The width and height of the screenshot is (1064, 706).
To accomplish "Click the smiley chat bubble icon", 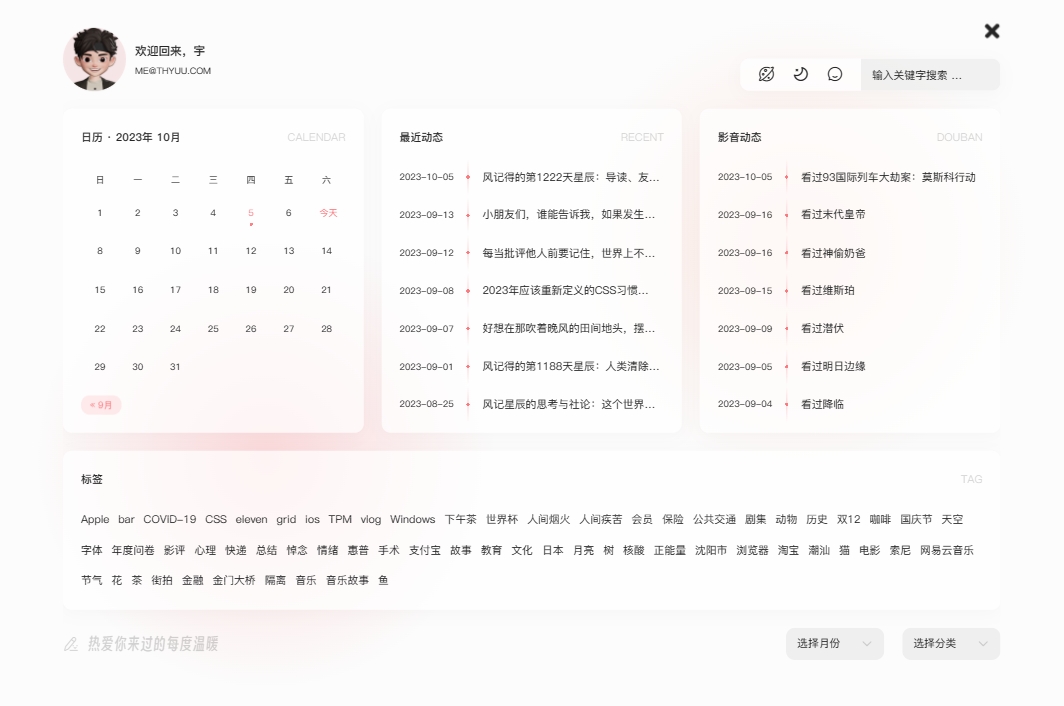I will pos(835,74).
